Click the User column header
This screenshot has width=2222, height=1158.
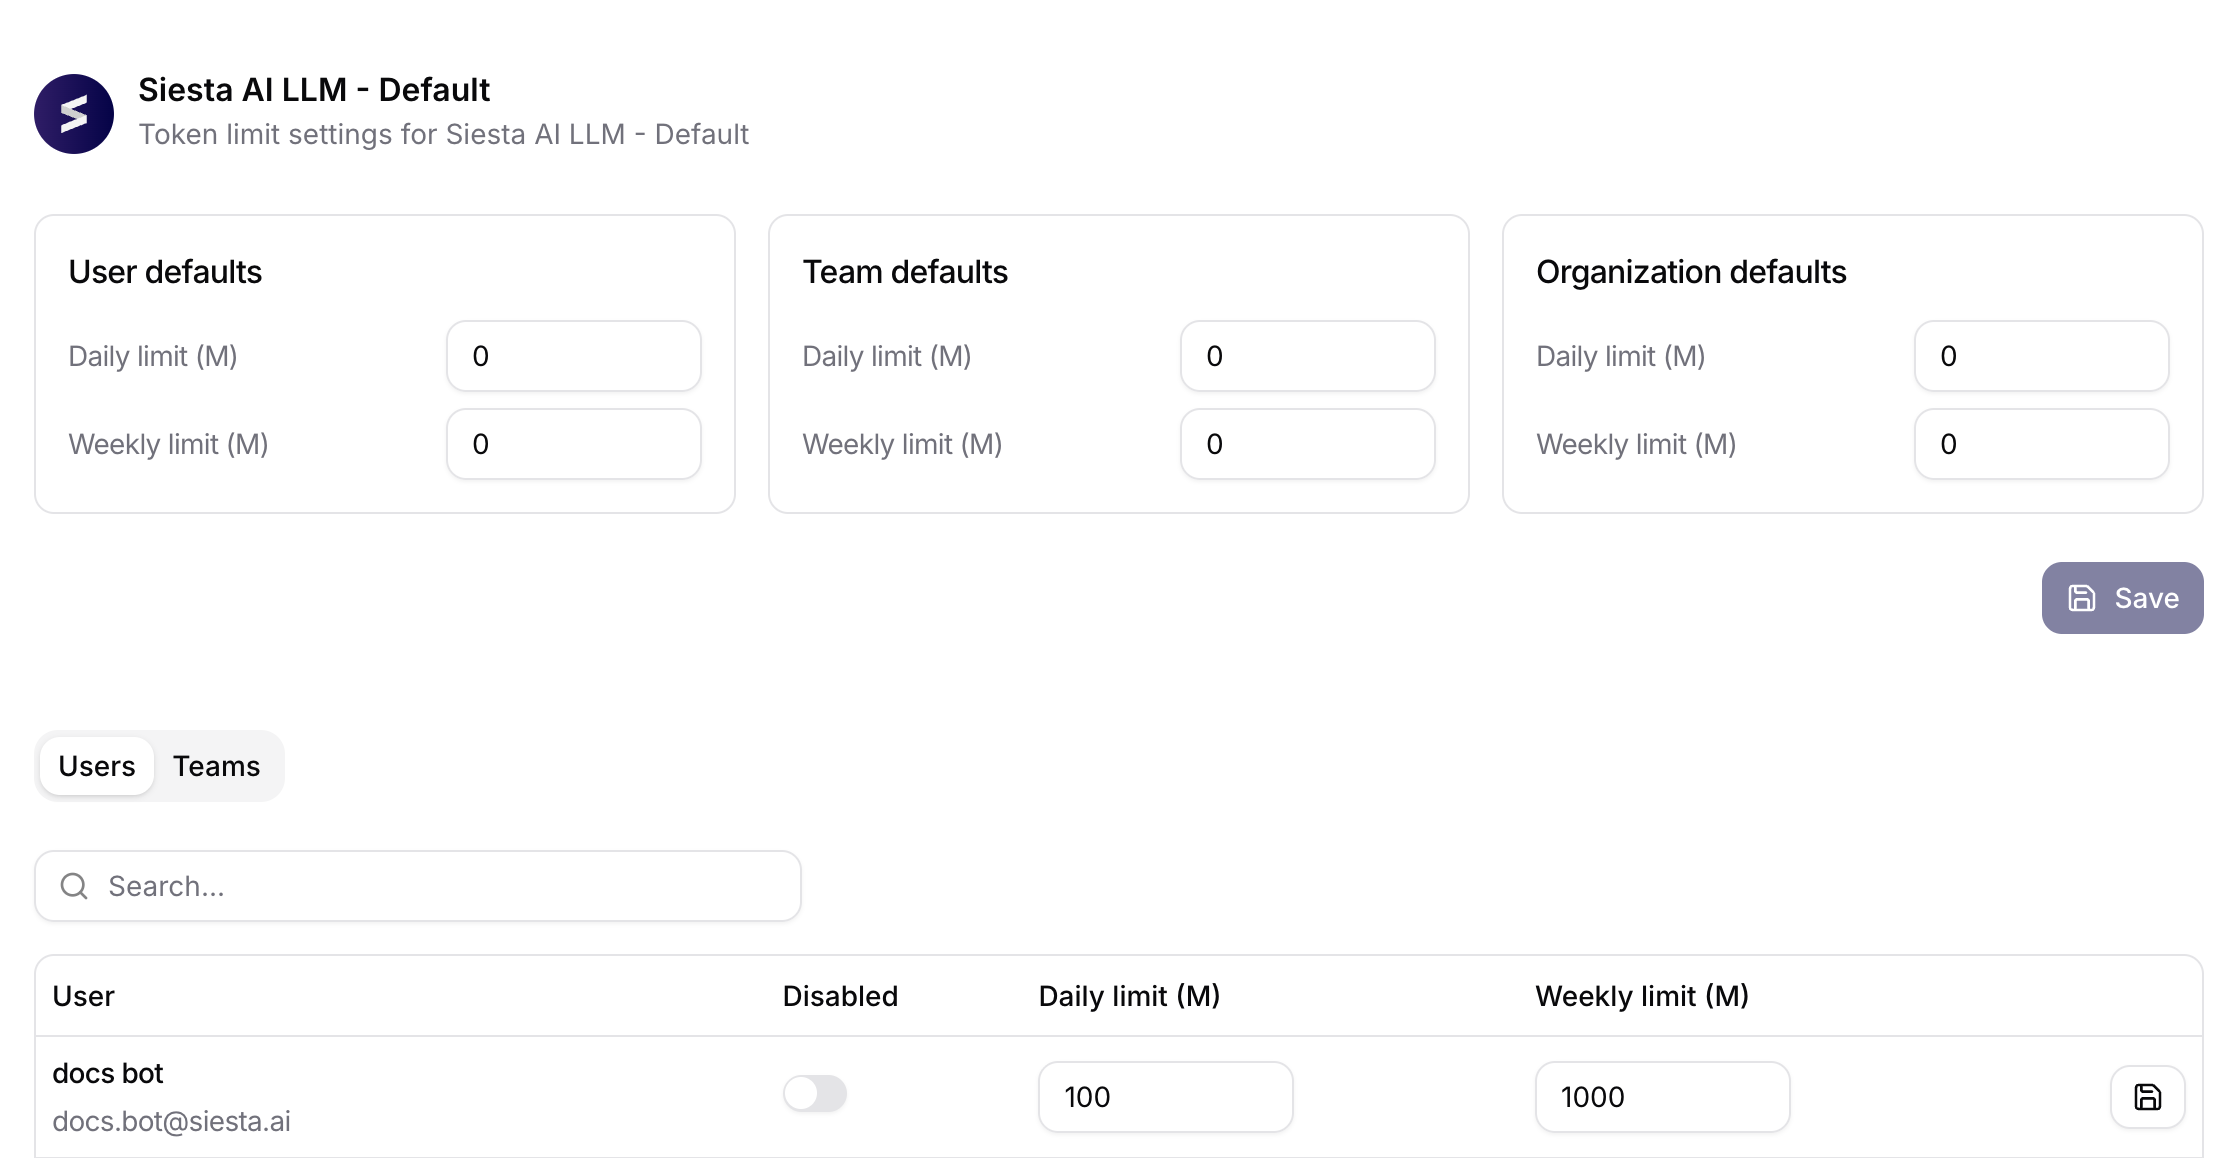[84, 996]
